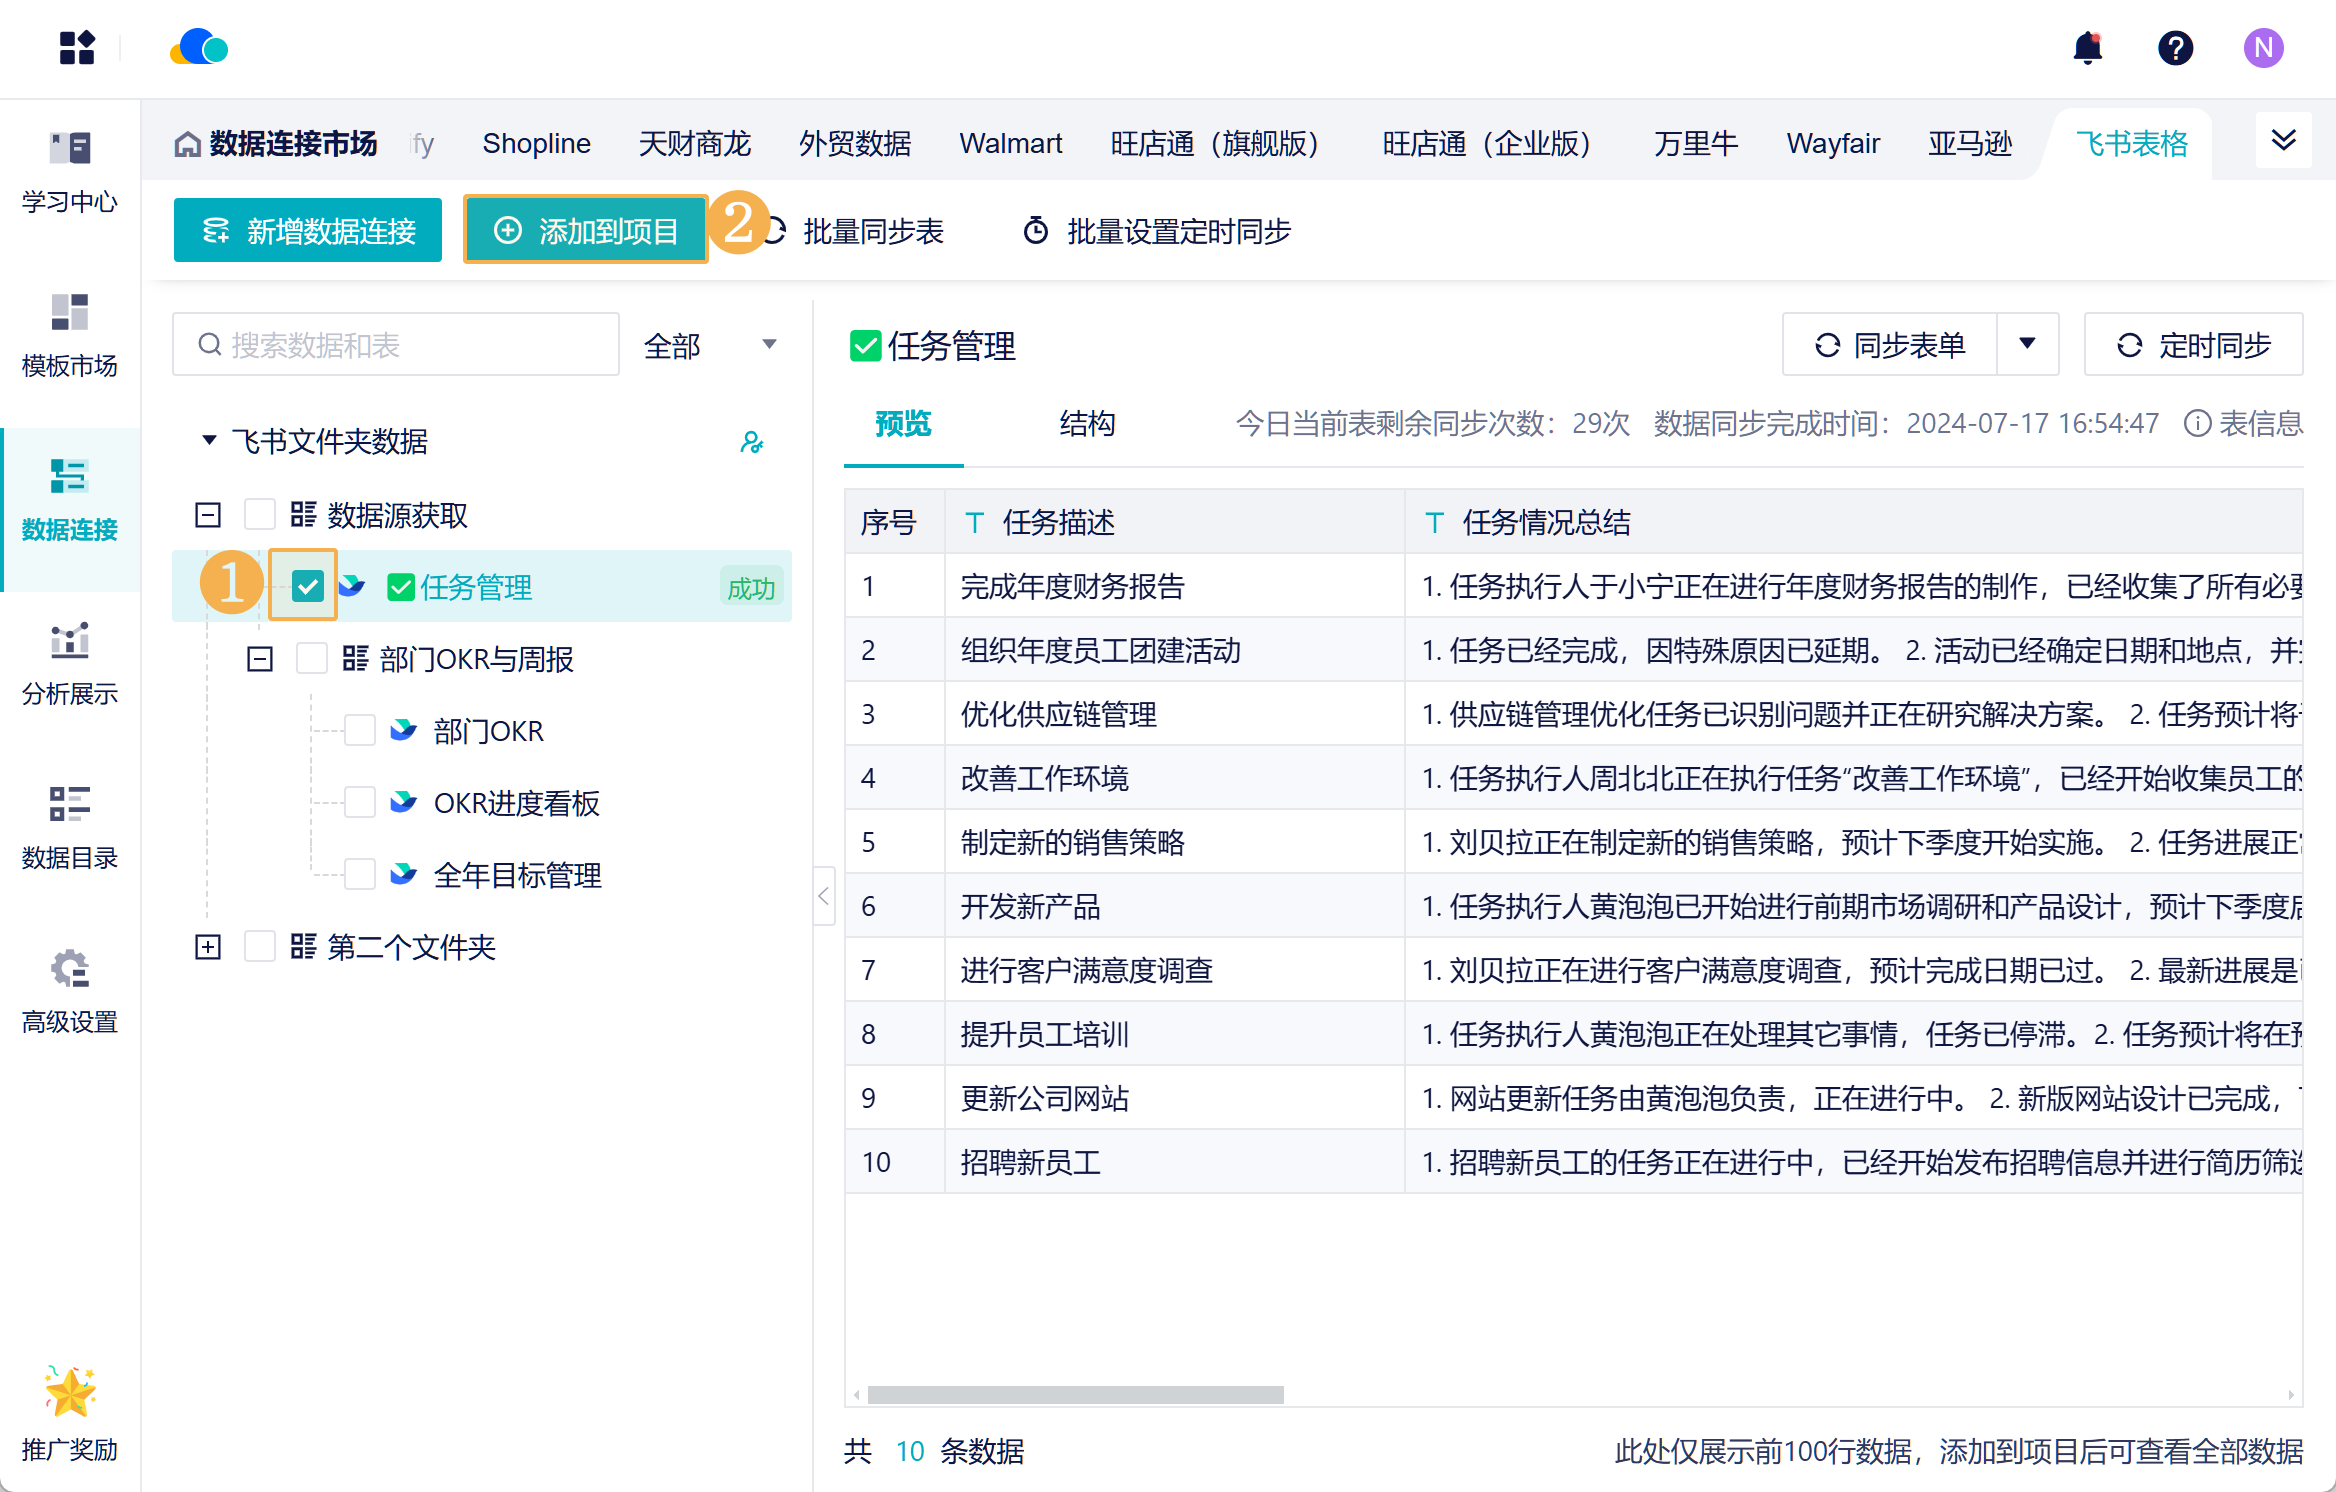The height and width of the screenshot is (1492, 2336).
Task: Toggle the 数据源获取 folder checkbox
Action: click(260, 514)
